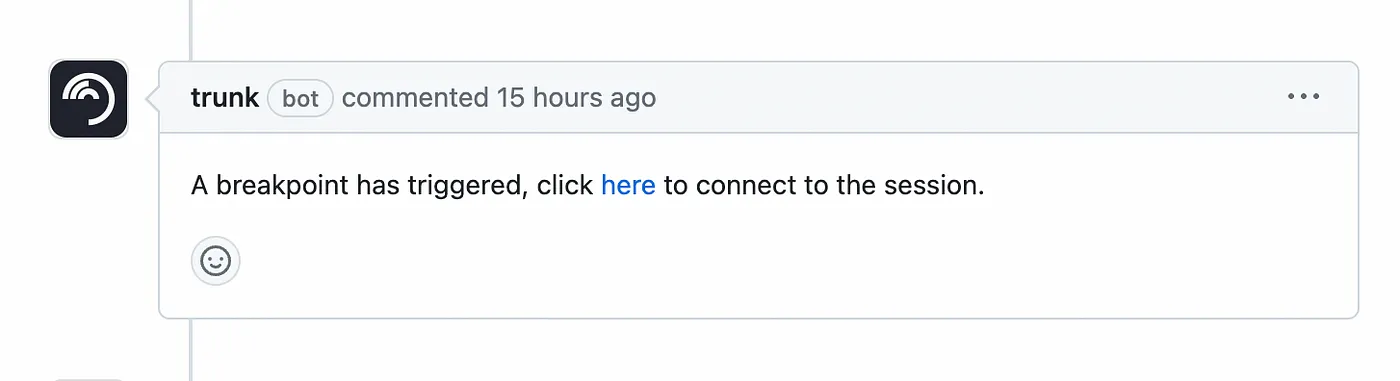
Task: Click the word 'commented' in header
Action: coord(415,98)
